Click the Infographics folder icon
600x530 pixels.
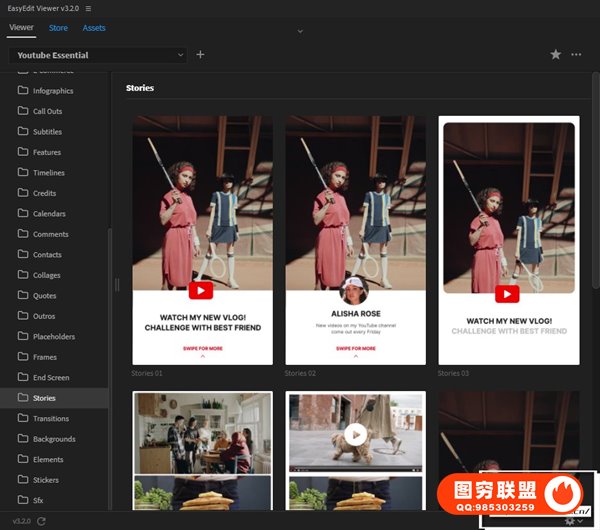22,90
